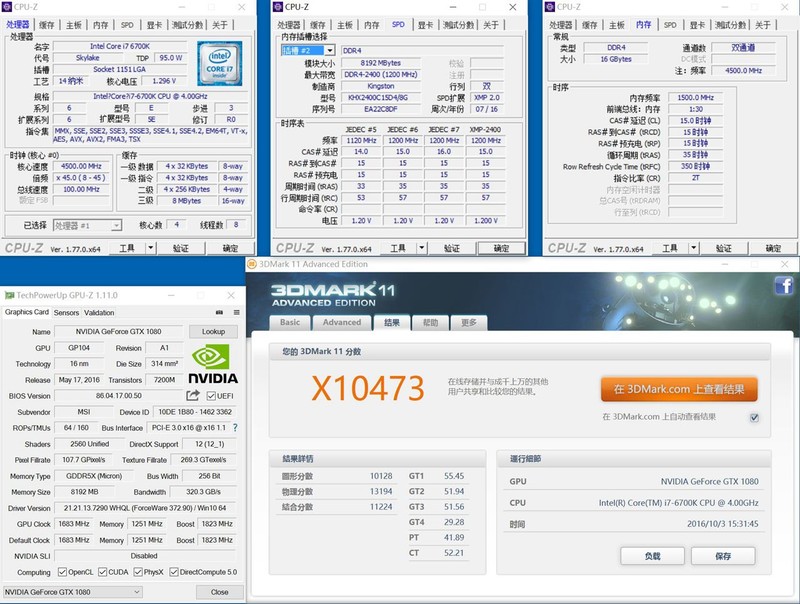
Task: Select the SPD tab in middle CPU-Z
Action: [x=398, y=24]
